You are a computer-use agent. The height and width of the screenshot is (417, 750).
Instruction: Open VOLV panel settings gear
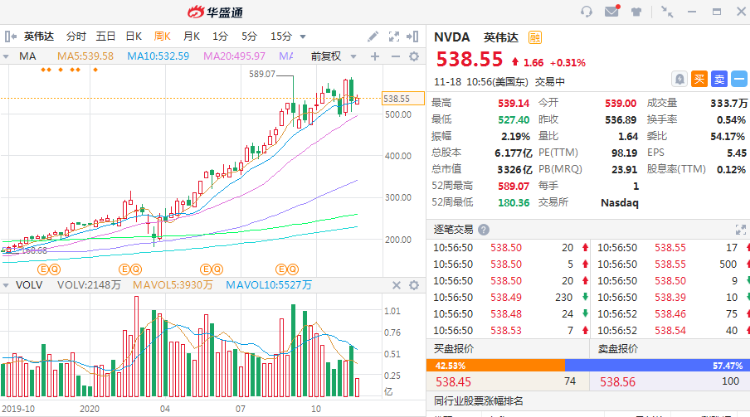414,285
